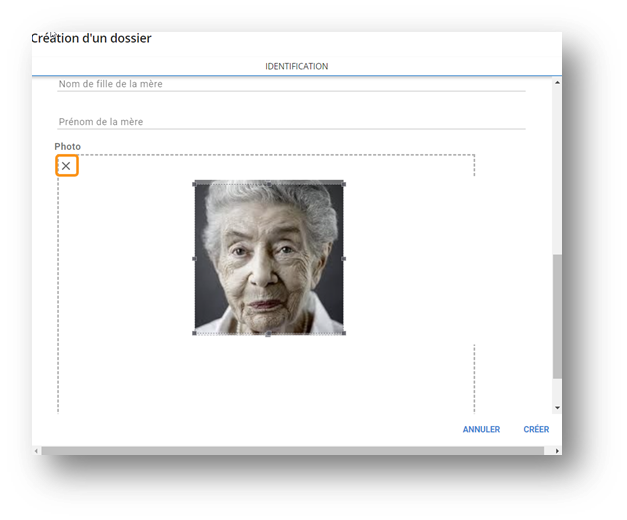Focus the 'Nom de fille de la mère' field
627x520 pixels.
tap(290, 85)
